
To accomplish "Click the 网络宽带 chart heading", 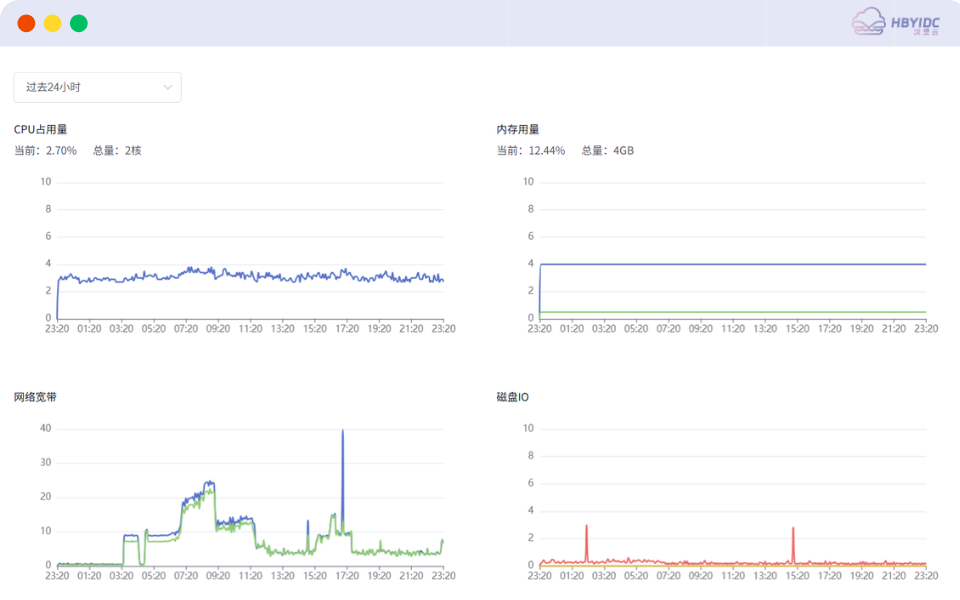I will [x=35, y=397].
